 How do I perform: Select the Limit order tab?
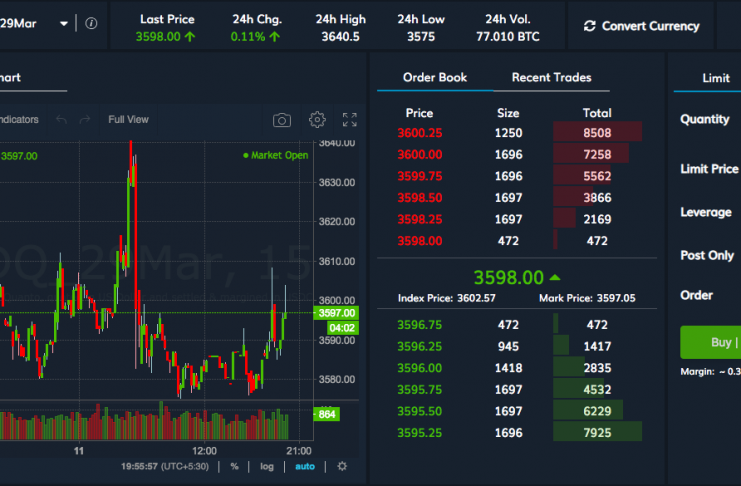click(x=715, y=78)
